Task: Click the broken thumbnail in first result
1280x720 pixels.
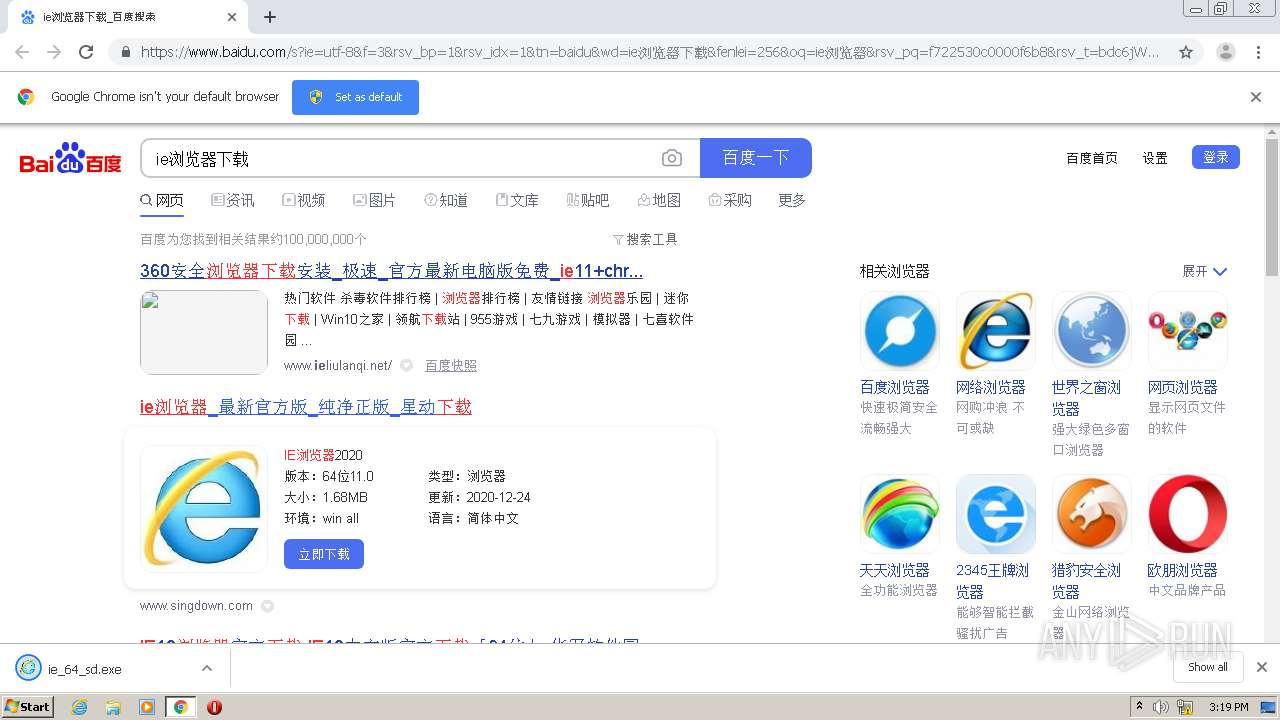Action: pos(204,332)
